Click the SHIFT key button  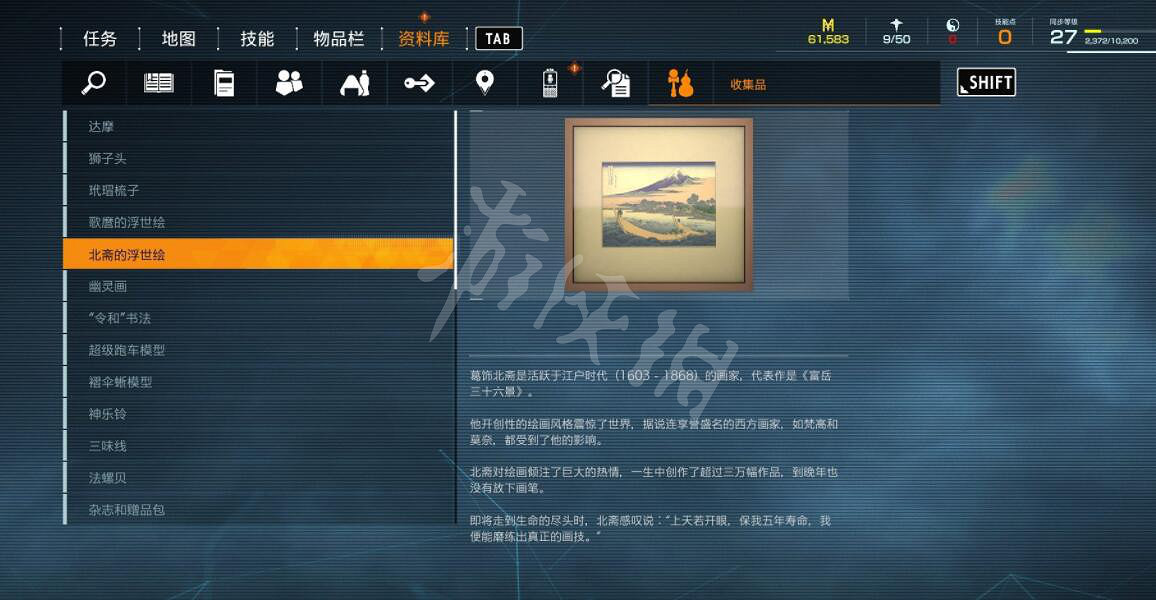pyautogui.click(x=986, y=83)
